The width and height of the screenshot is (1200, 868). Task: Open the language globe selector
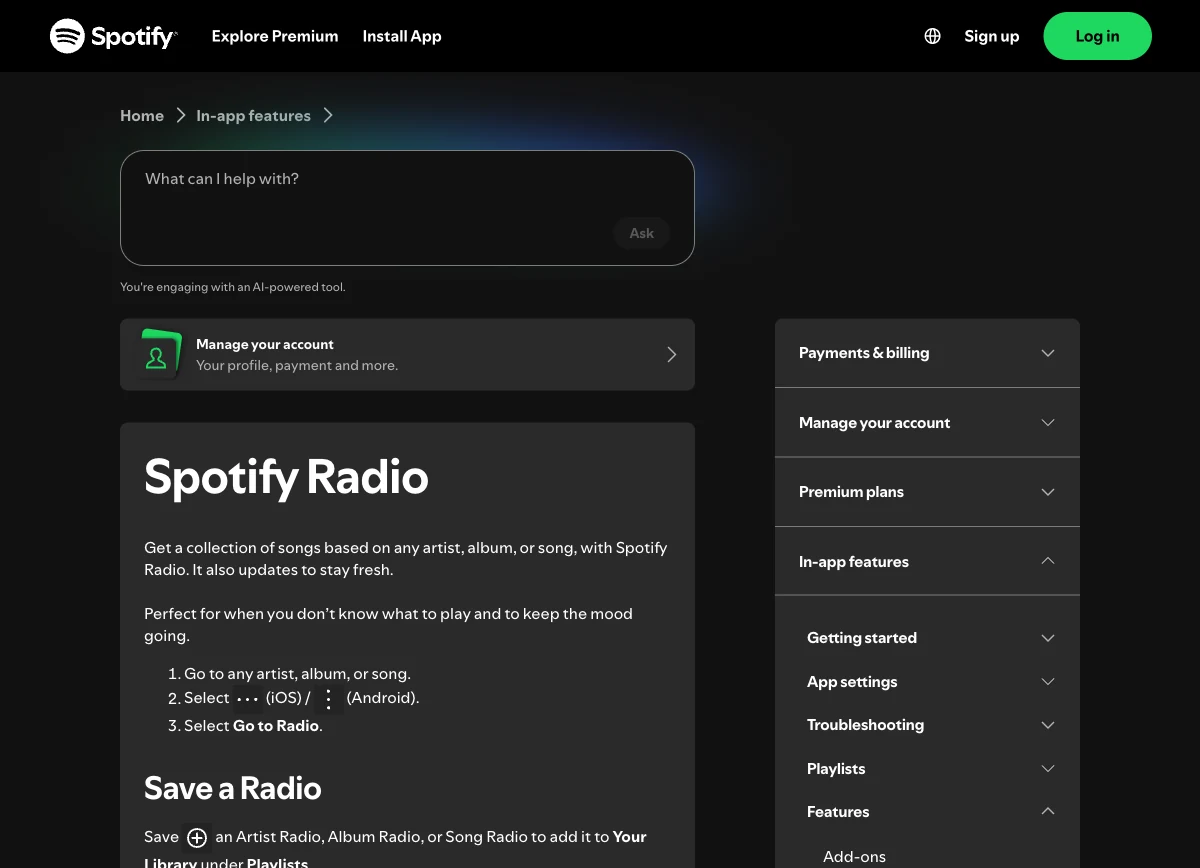click(932, 36)
